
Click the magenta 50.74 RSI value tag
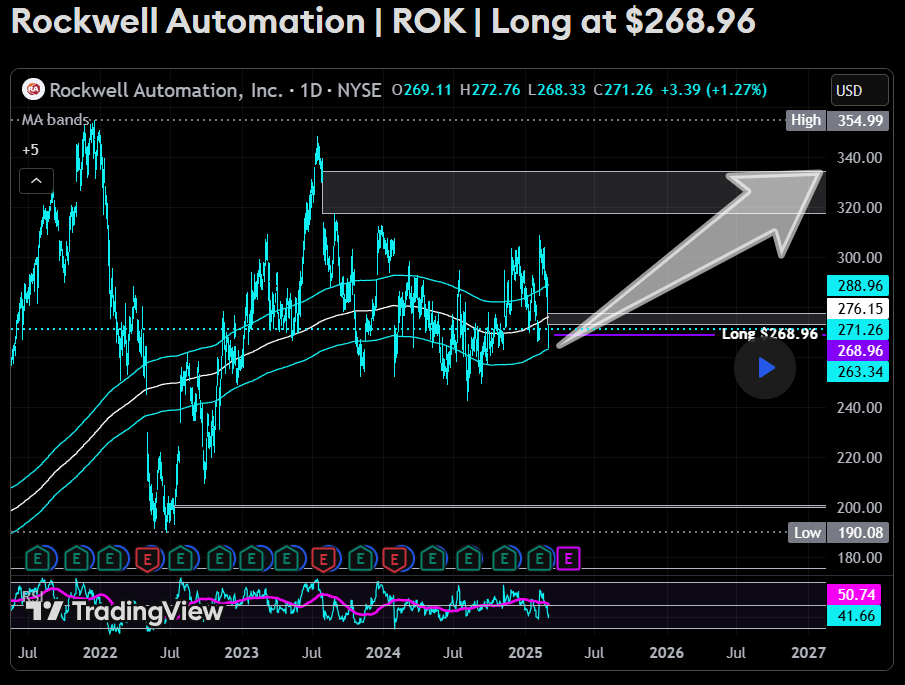855,594
